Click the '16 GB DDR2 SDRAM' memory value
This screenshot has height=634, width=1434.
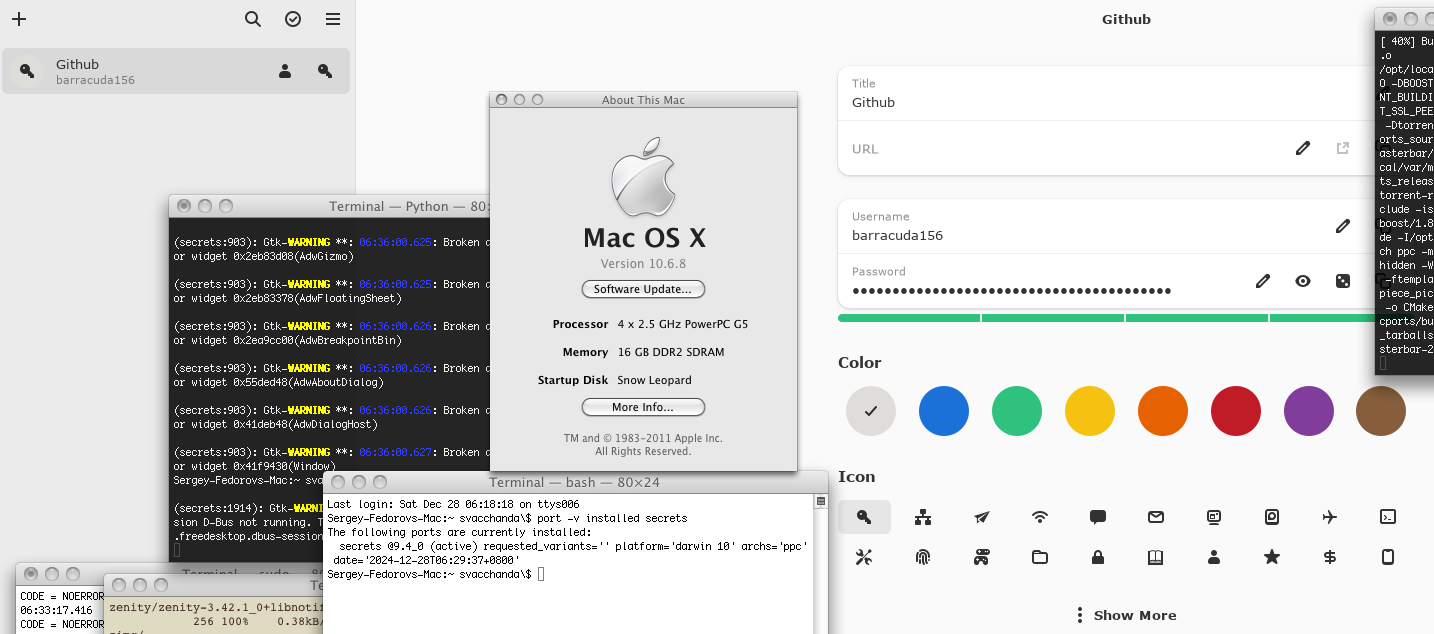point(671,352)
